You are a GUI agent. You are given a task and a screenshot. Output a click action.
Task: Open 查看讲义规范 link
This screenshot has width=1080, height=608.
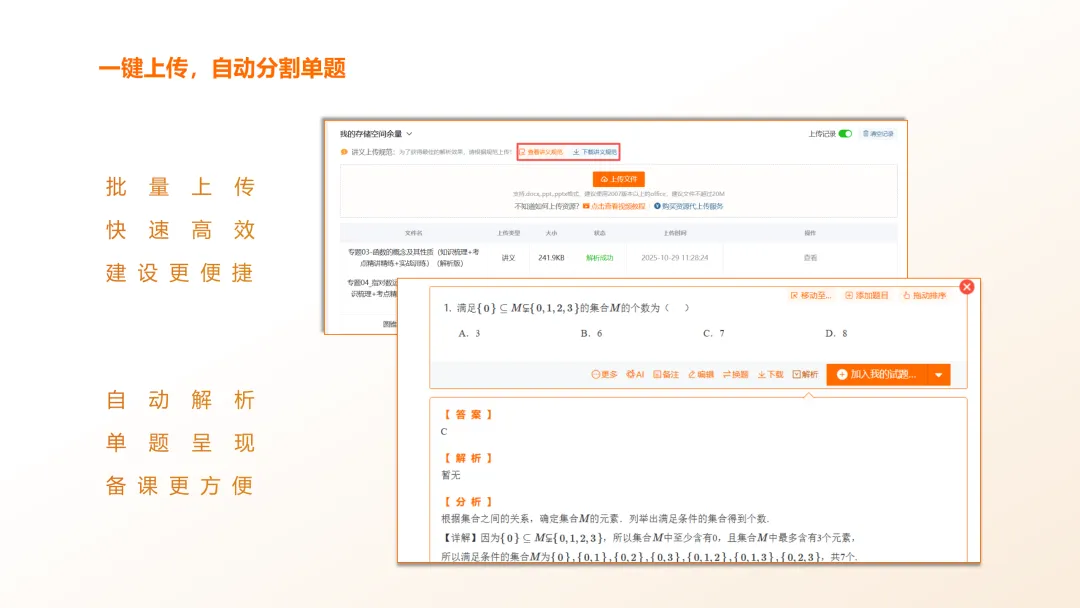coord(541,152)
